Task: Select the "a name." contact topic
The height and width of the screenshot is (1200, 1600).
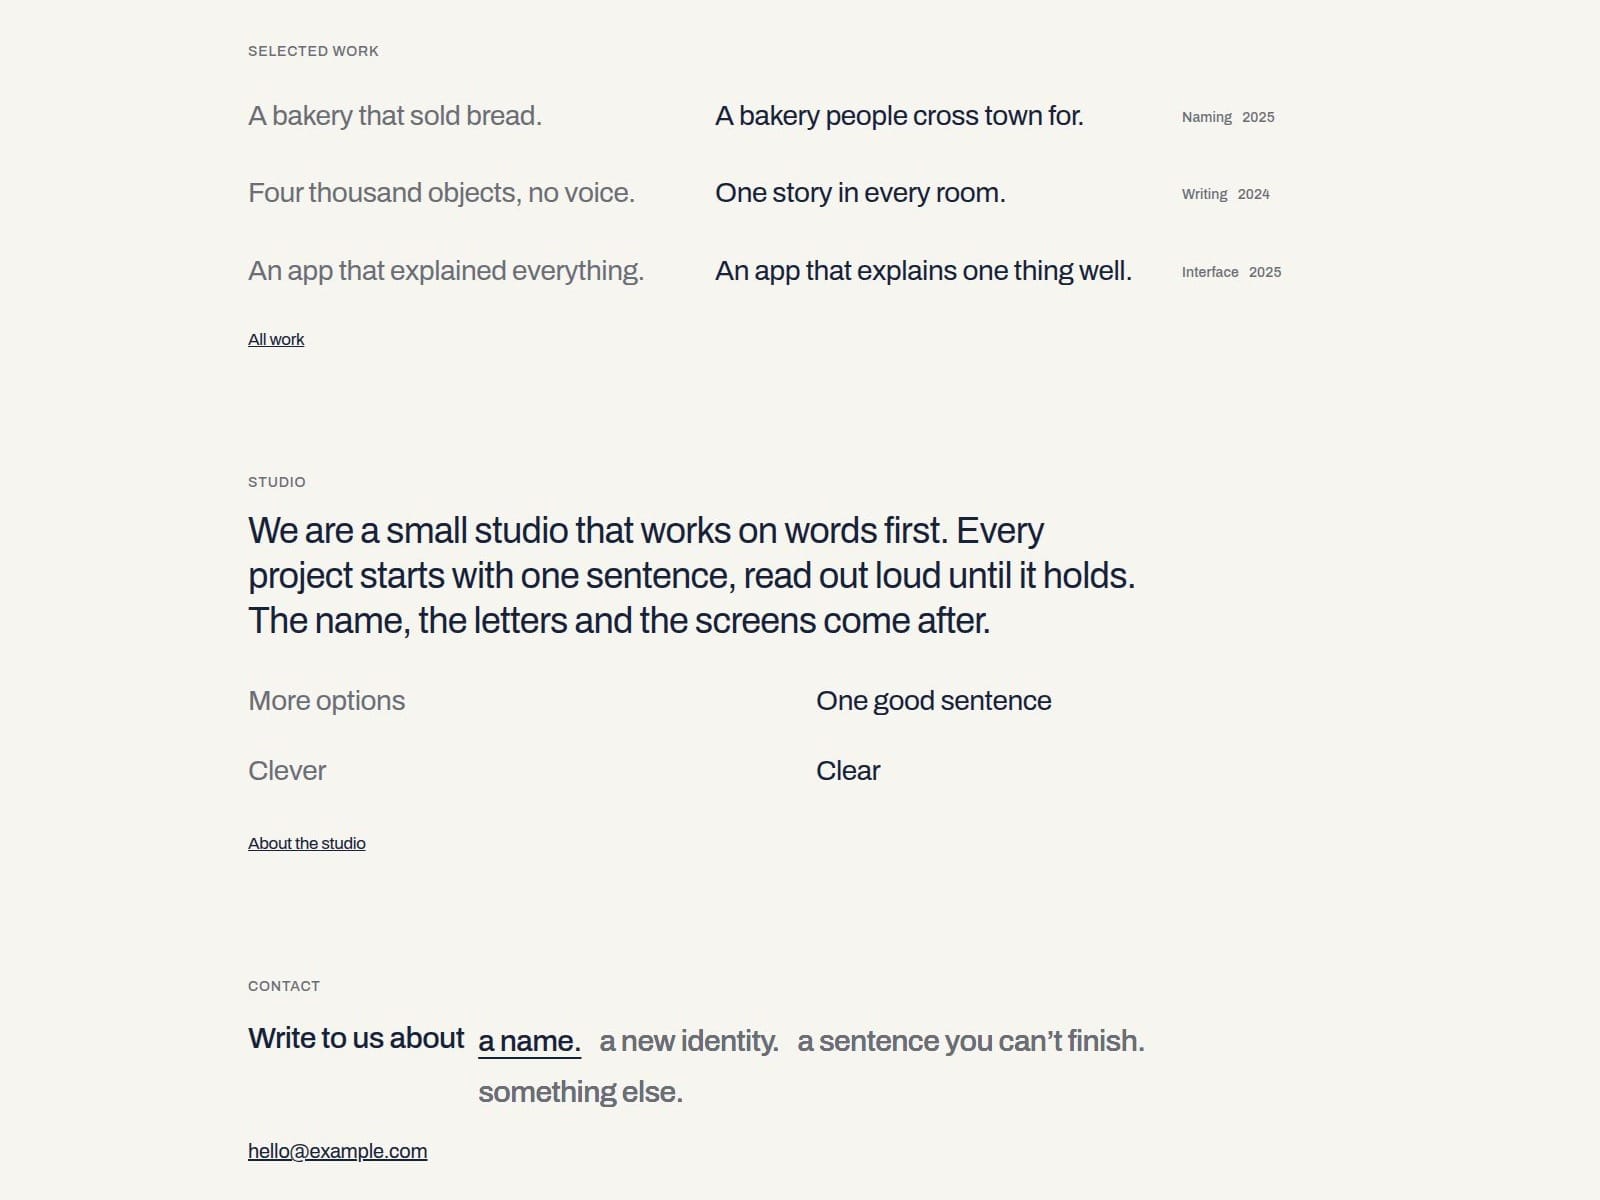Action: (529, 1041)
